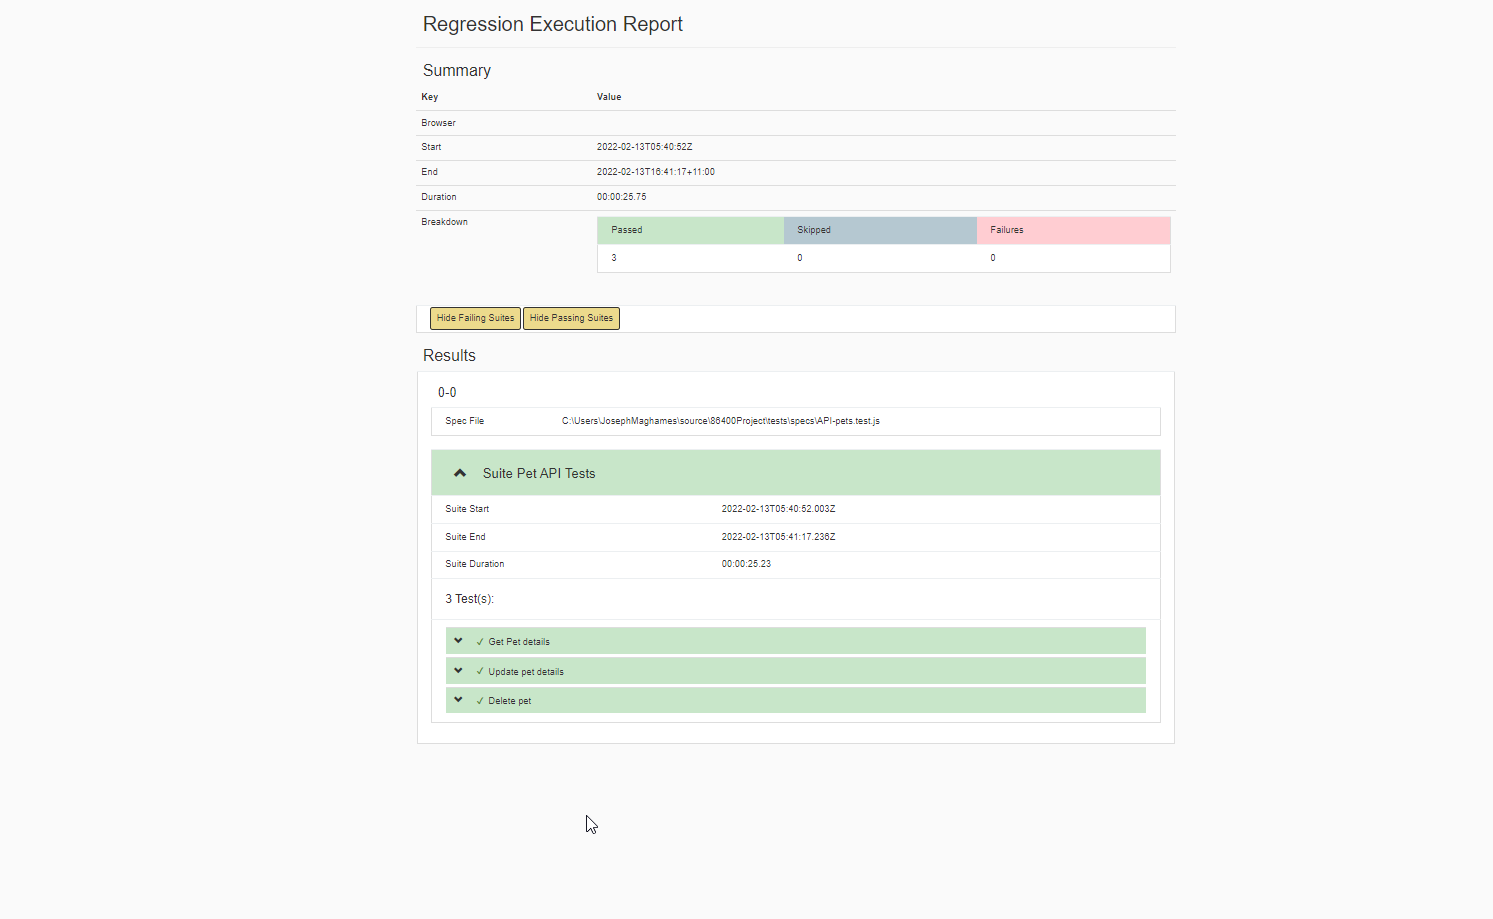Image resolution: width=1493 pixels, height=919 pixels.
Task: Select the Get Pet details test label
Action: [x=519, y=642]
